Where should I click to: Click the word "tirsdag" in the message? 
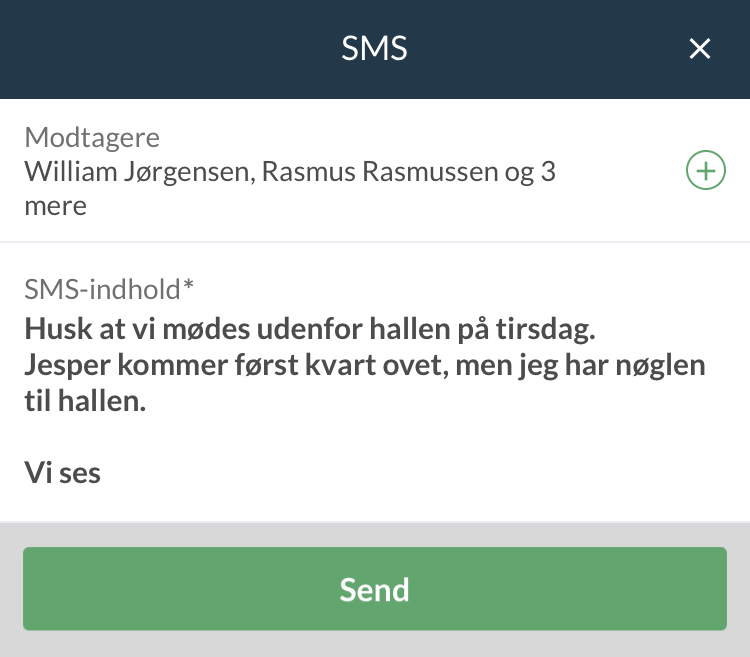(557, 329)
